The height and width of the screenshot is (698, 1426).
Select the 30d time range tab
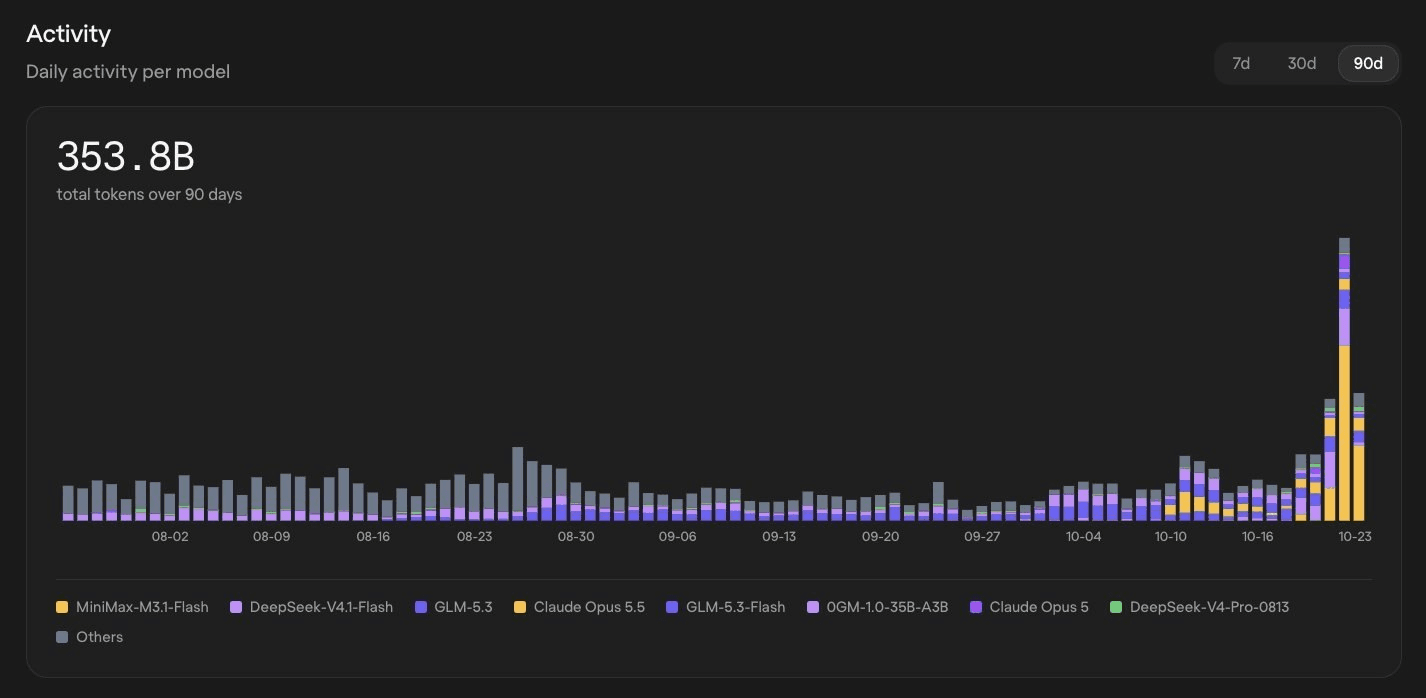[1301, 63]
